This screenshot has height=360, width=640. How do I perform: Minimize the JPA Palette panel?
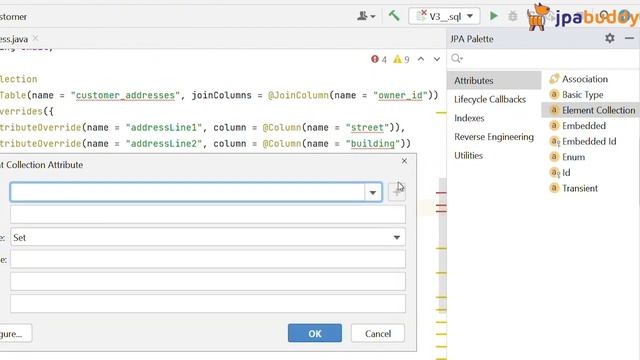click(629, 38)
